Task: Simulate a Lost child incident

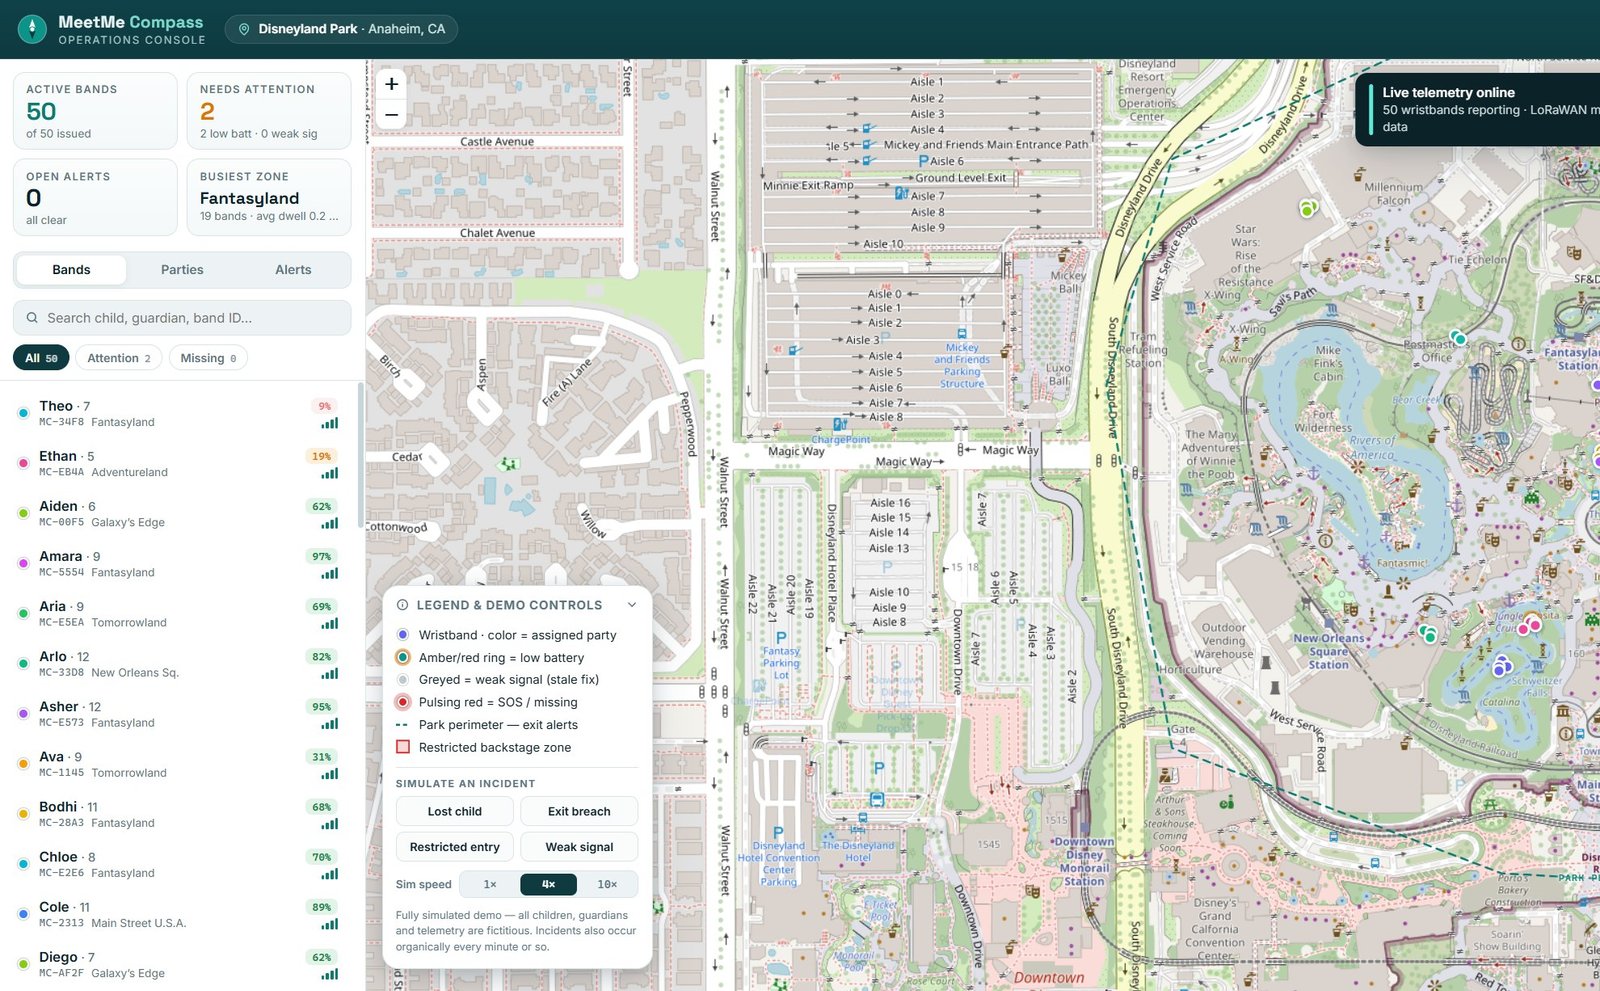Action: (455, 811)
